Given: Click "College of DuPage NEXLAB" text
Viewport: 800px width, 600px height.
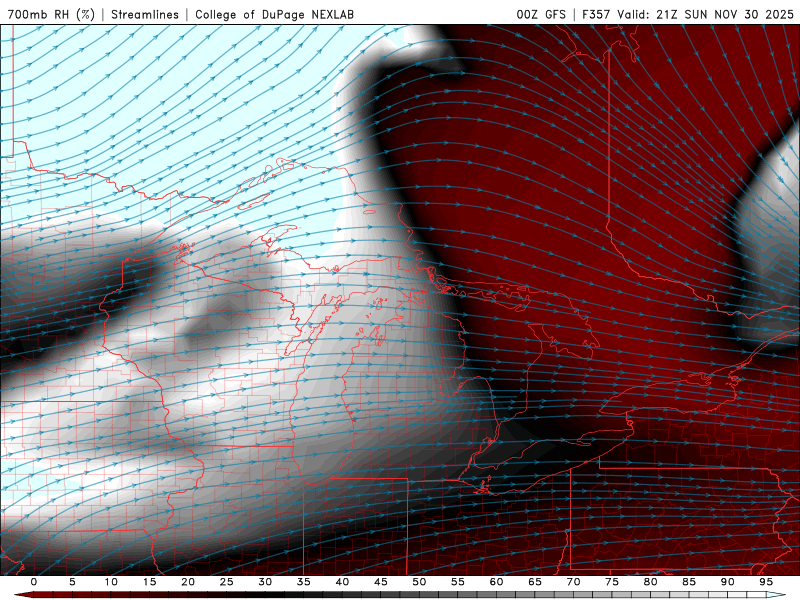Looking at the screenshot, I should (274, 14).
